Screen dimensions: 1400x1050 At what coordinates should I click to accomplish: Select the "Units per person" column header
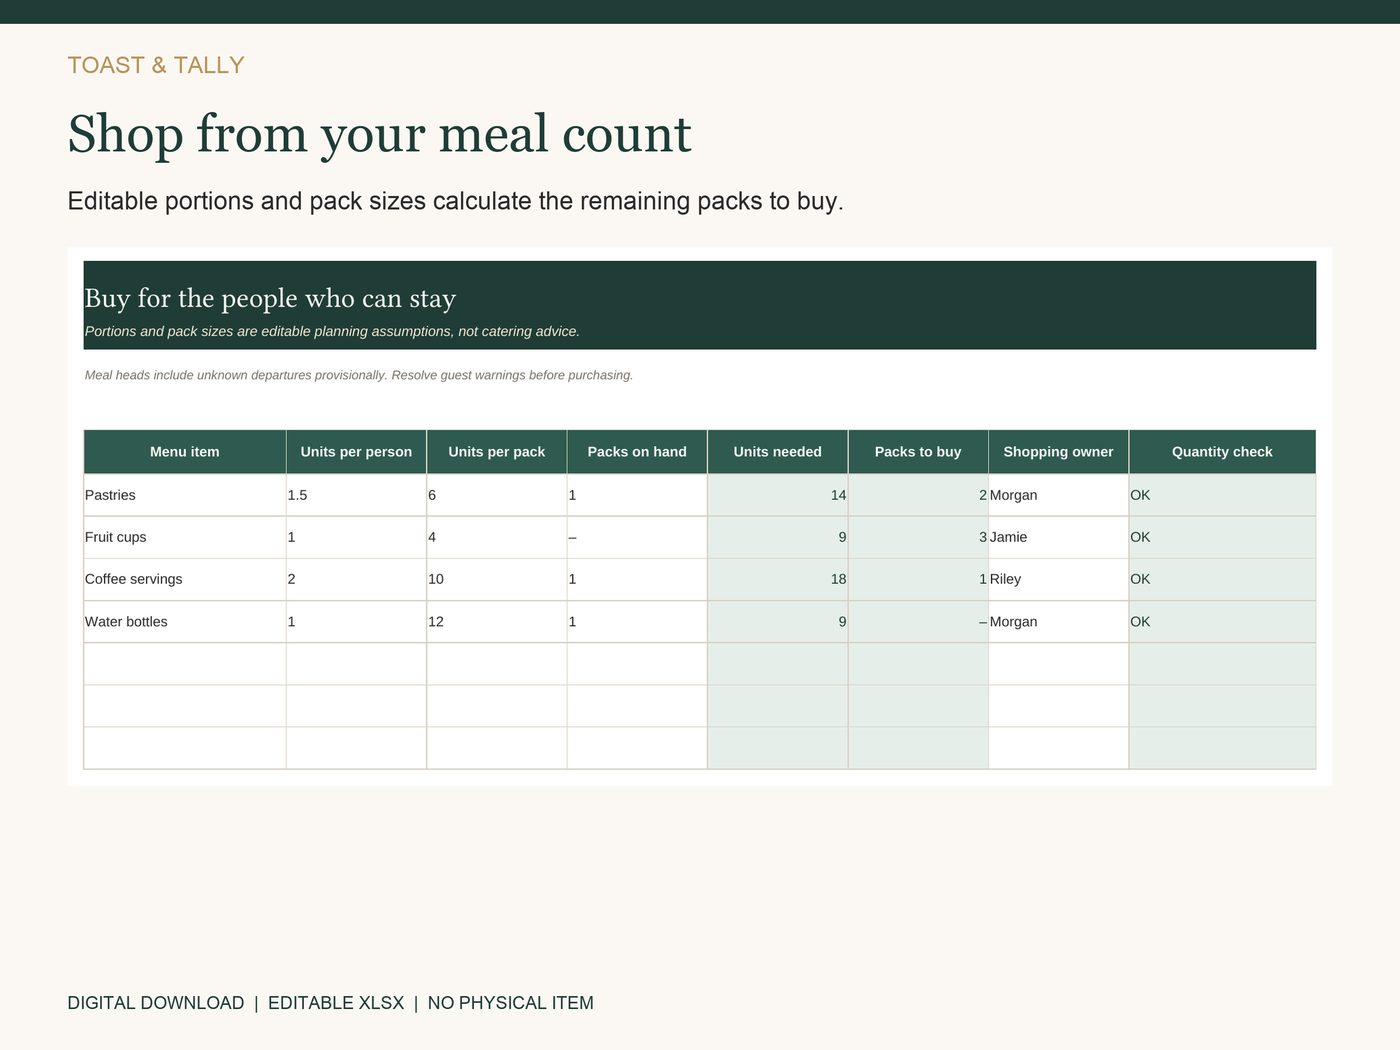(x=356, y=452)
